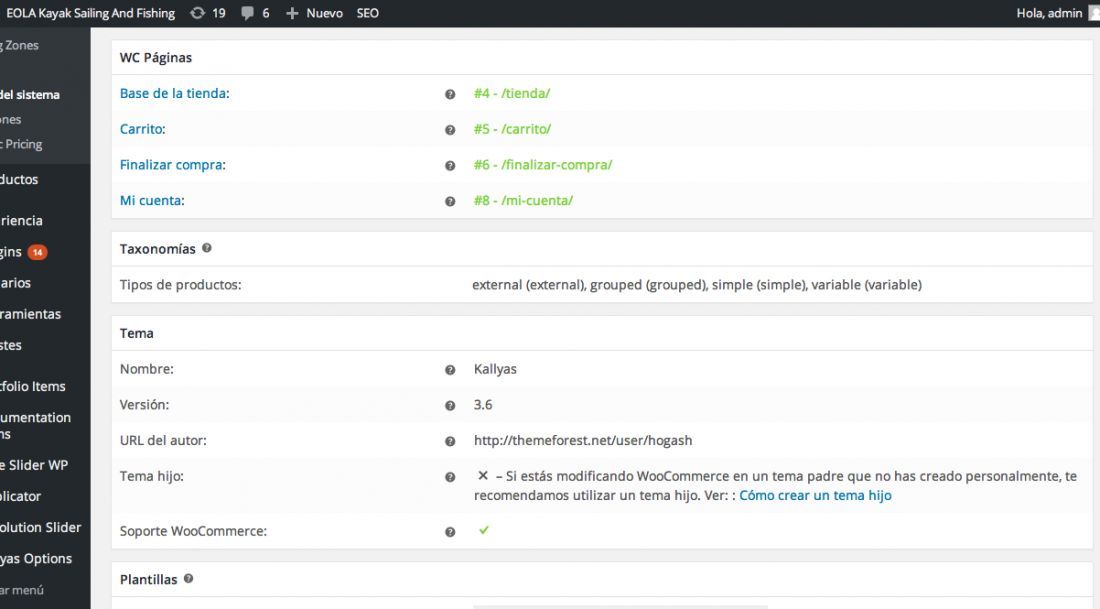Click the updates refresh icon showing 19
This screenshot has width=1100, height=609.
[x=198, y=13]
